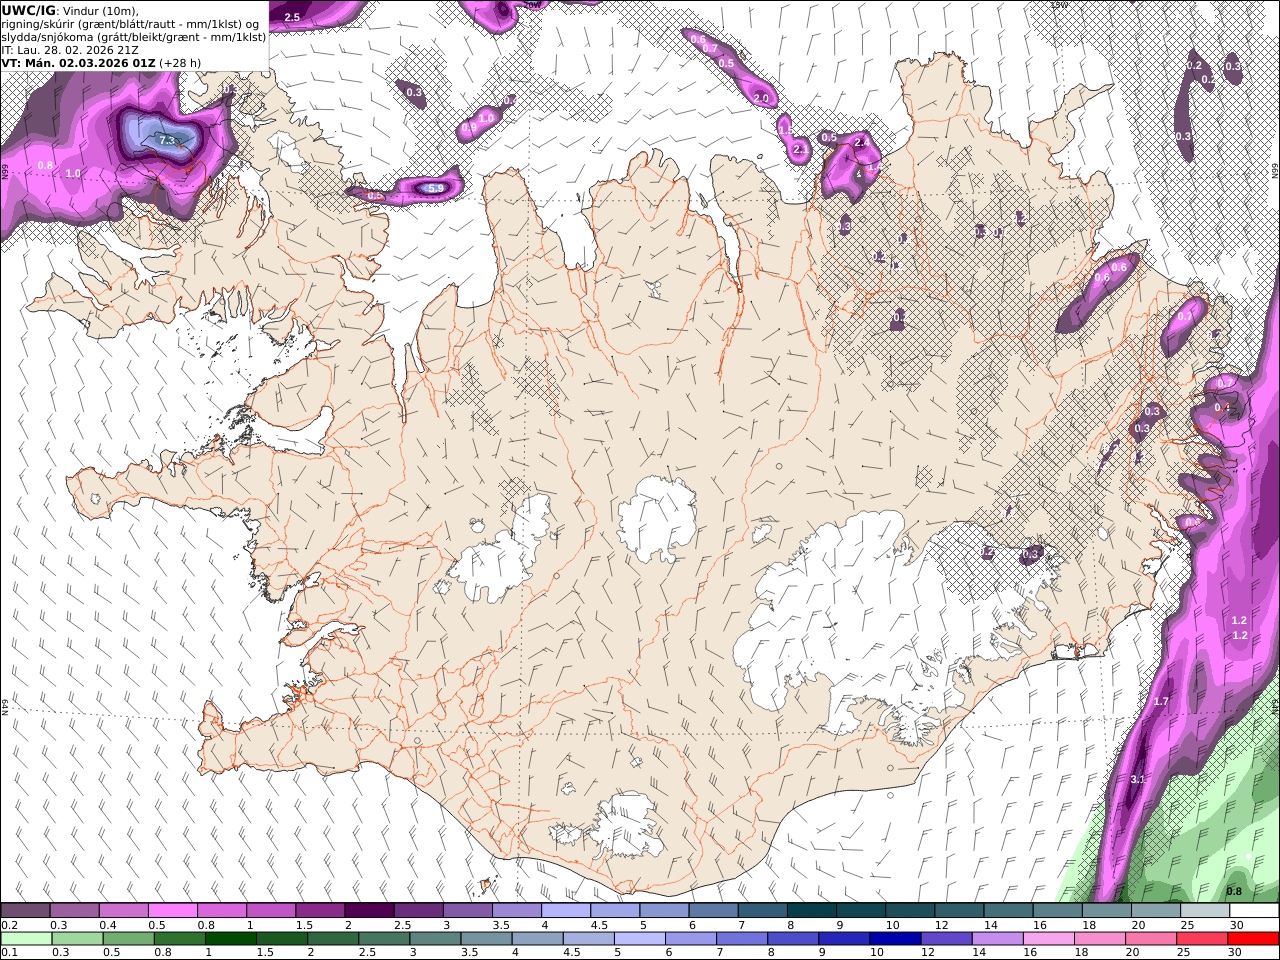Select the darkest green swatch at rain value 1
1280x960 pixels.
(231, 939)
